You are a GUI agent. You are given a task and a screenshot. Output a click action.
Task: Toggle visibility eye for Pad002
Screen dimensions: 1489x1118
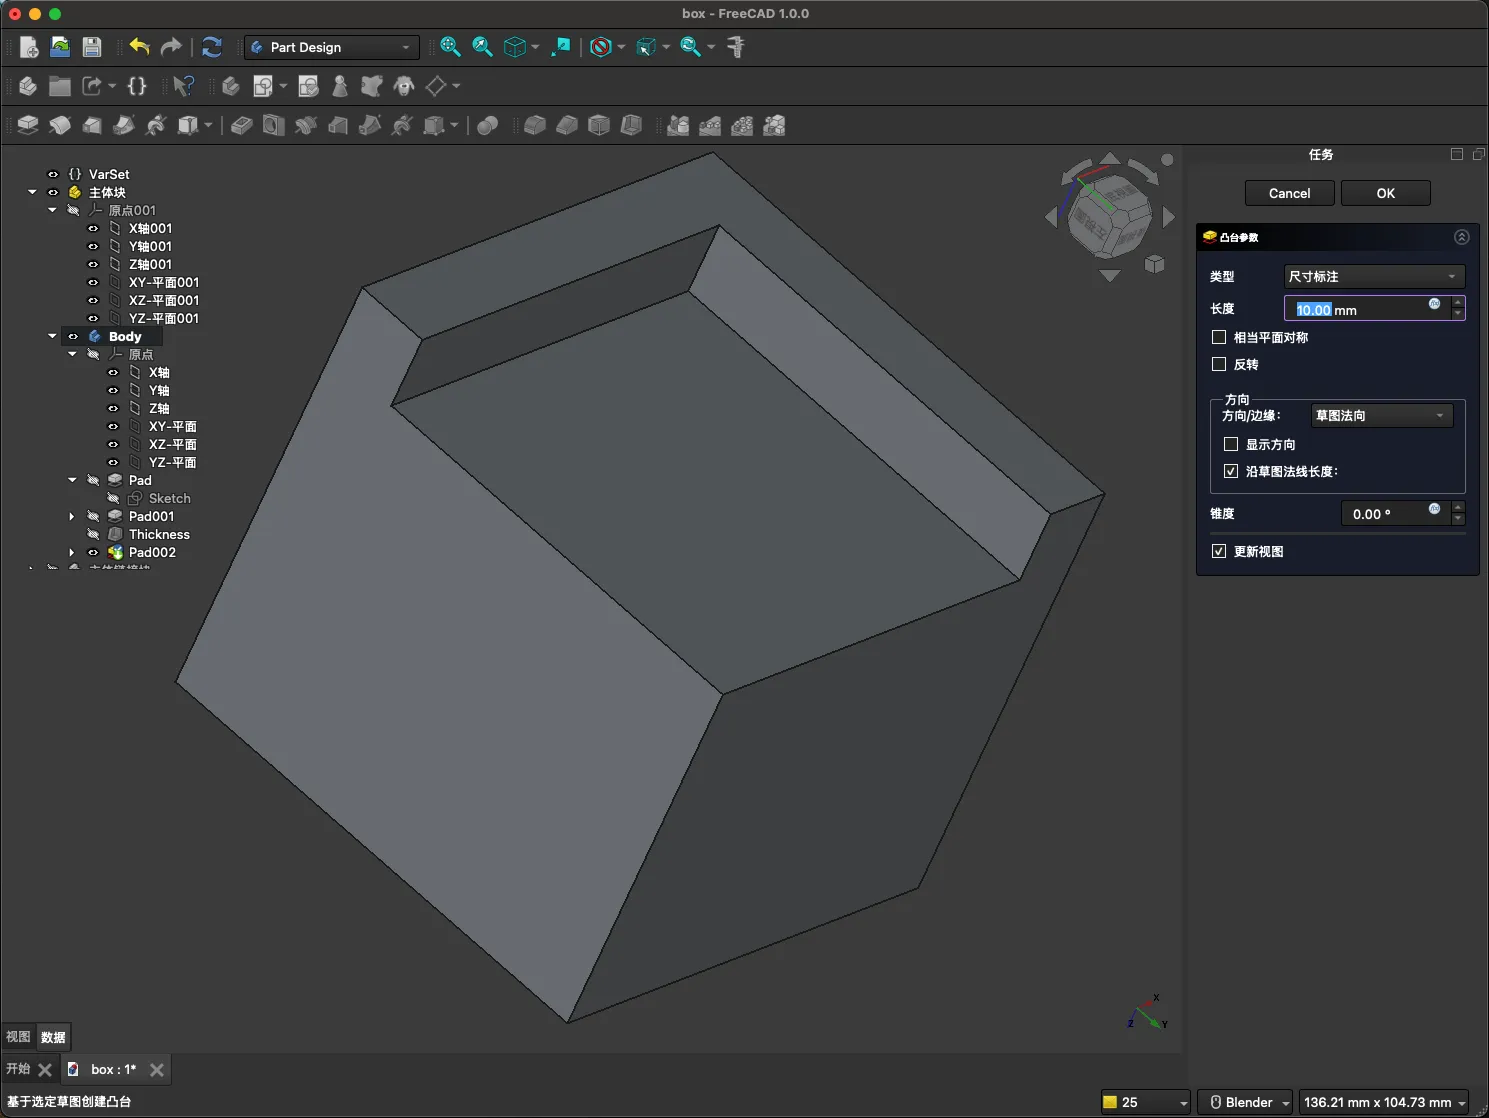[x=93, y=552]
